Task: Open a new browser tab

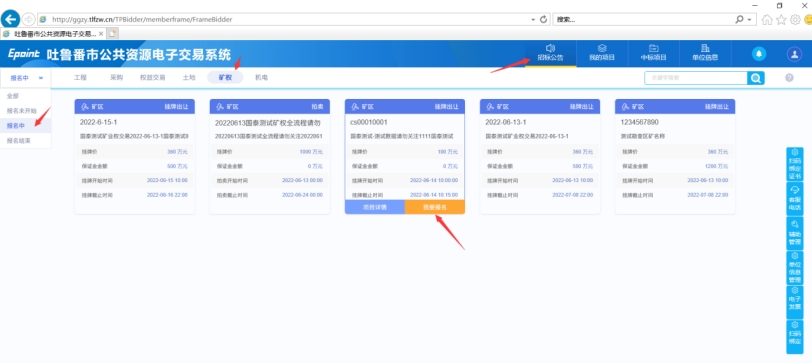Action: [112, 34]
